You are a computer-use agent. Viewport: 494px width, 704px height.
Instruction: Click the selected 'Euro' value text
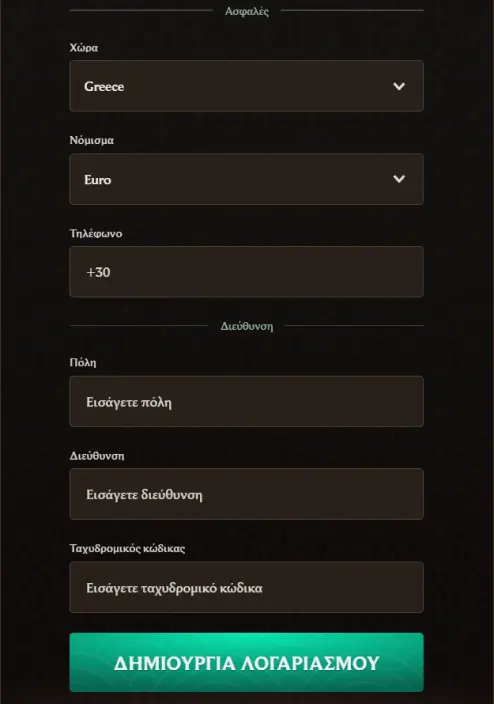(97, 180)
